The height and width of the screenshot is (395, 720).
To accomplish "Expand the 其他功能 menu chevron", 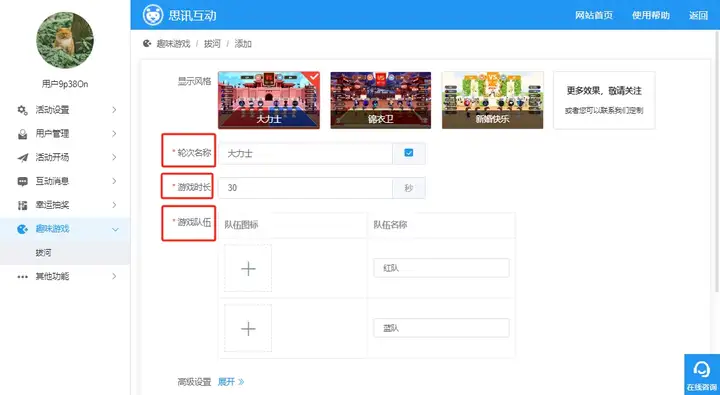I will pos(114,276).
